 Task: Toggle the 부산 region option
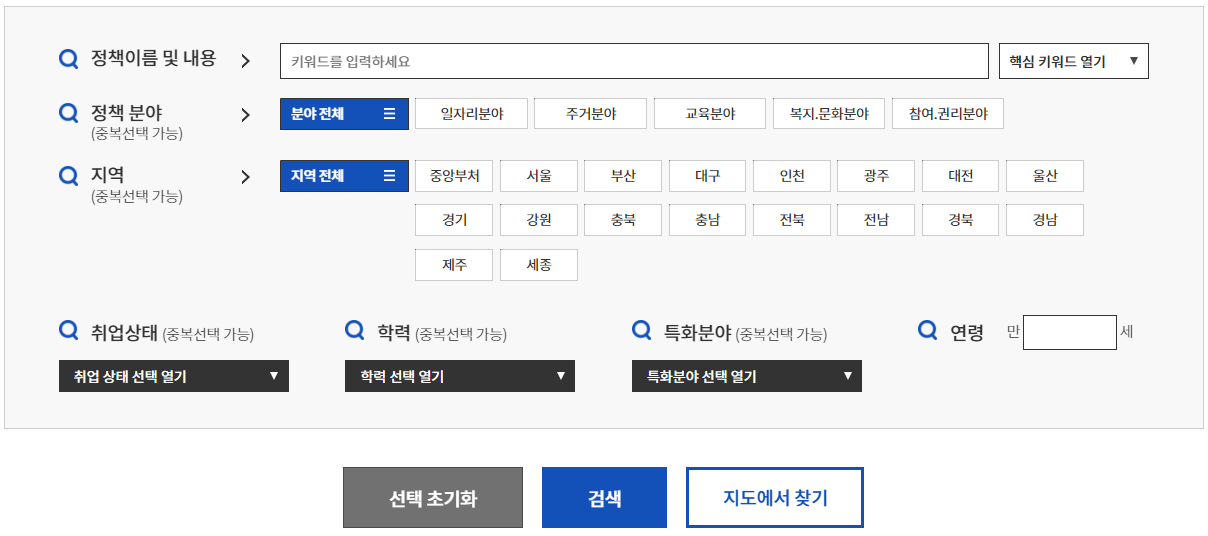[x=623, y=176]
